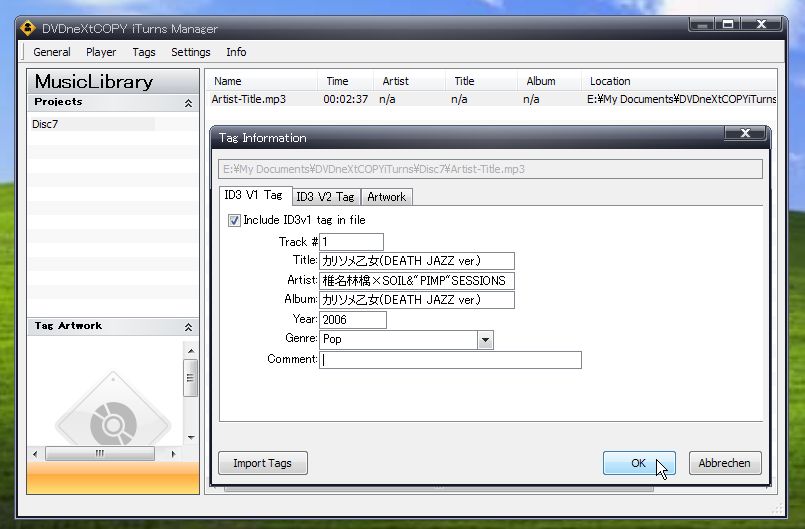Close the Tag Information dialog
This screenshot has width=805, height=529.
tap(745, 133)
